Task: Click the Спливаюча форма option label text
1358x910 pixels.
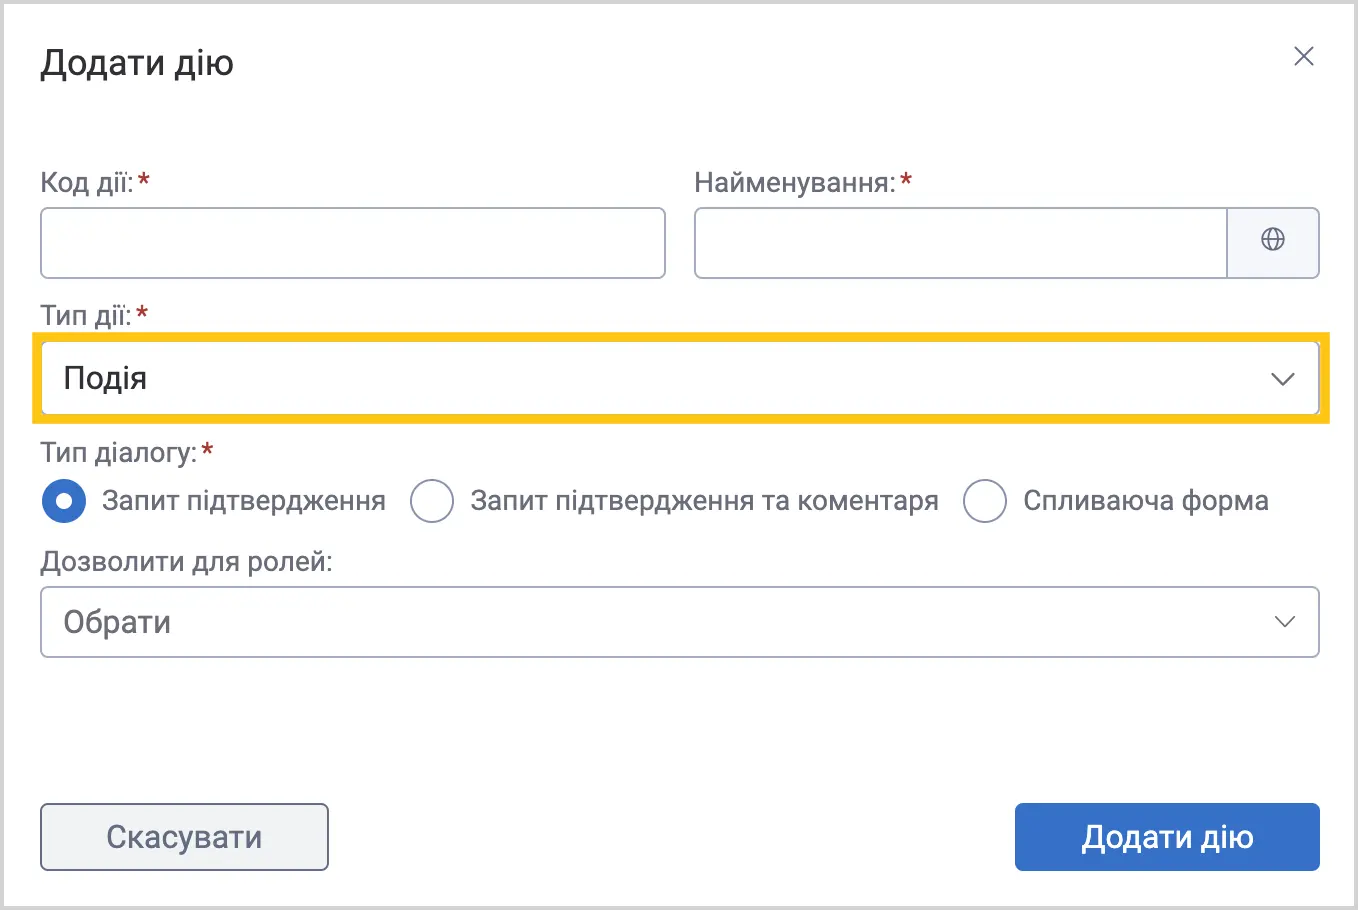Action: 1145,501
